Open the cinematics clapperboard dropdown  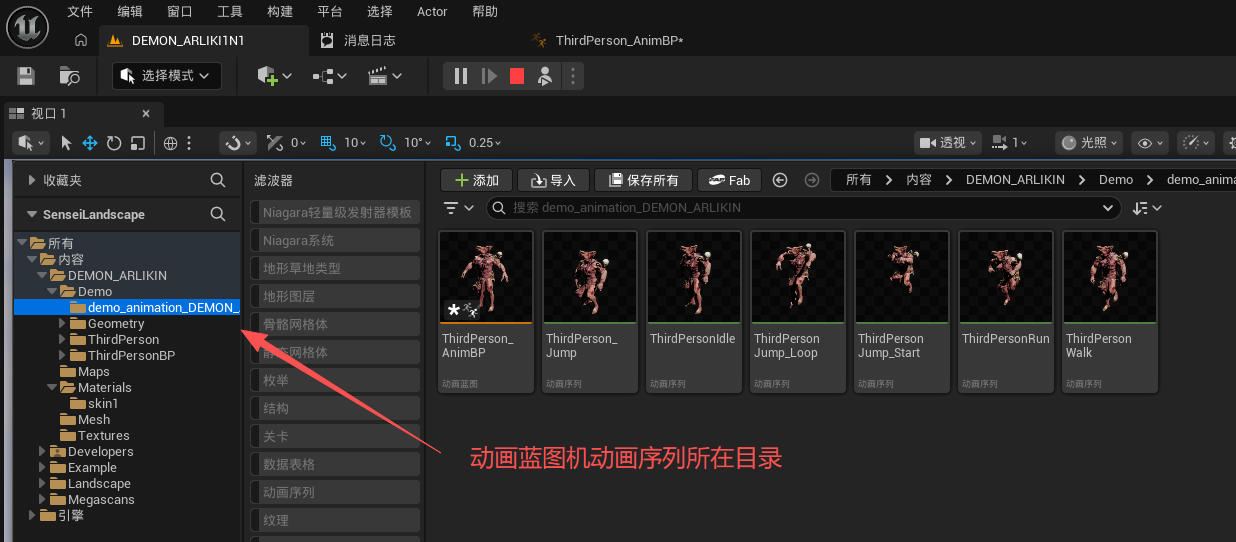[x=385, y=76]
